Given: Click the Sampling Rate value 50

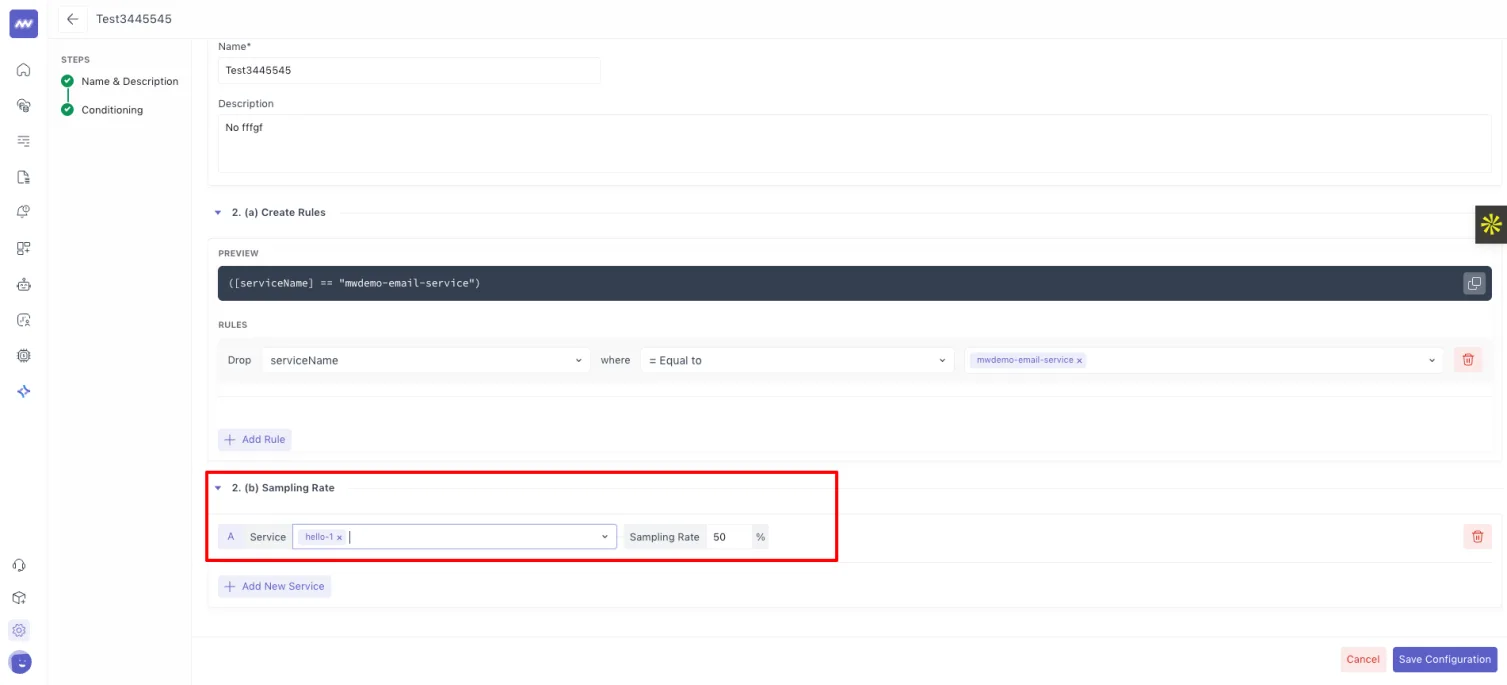Looking at the screenshot, I should coord(729,537).
